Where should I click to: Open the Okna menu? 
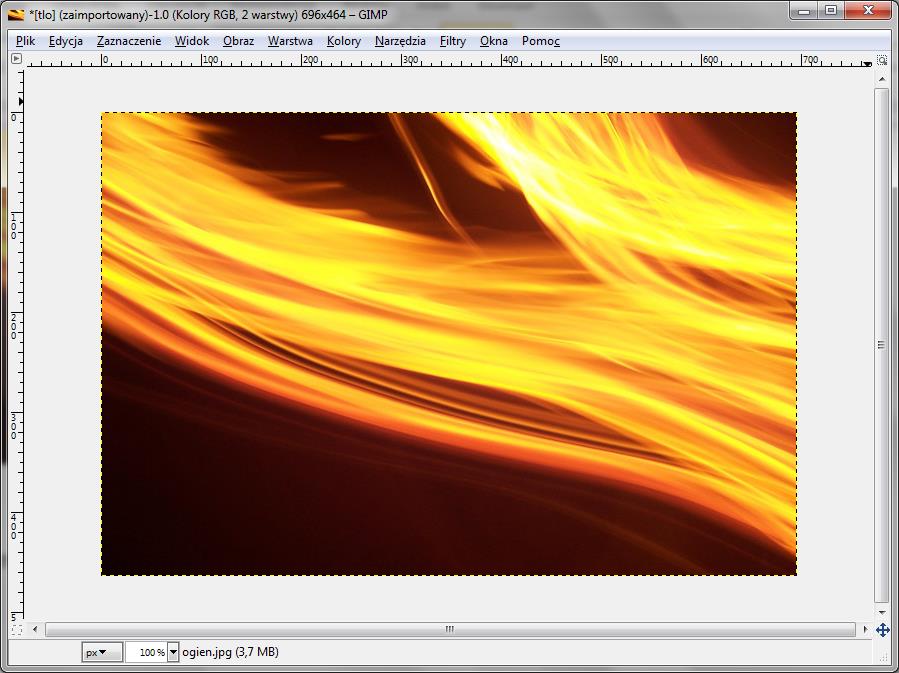[494, 41]
